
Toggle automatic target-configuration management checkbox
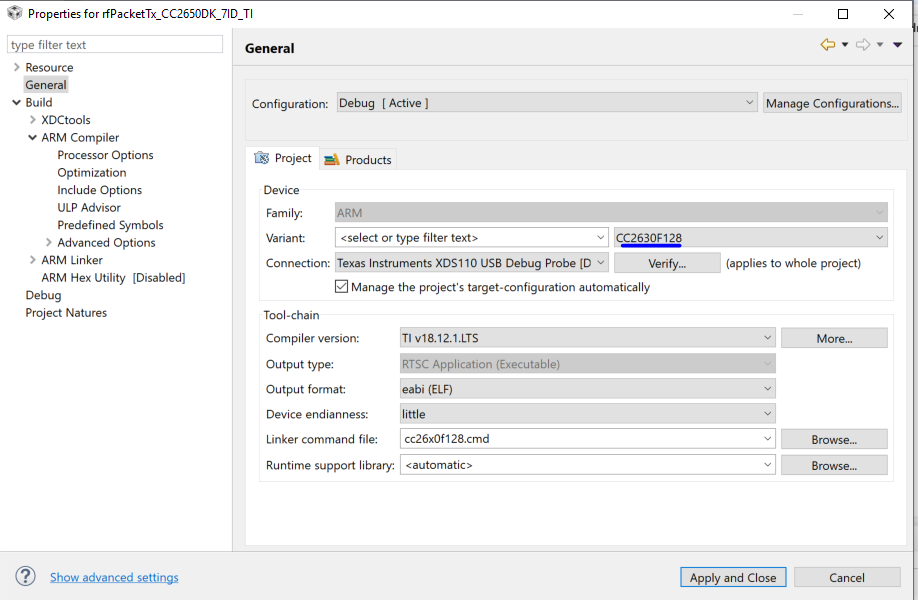coord(342,287)
